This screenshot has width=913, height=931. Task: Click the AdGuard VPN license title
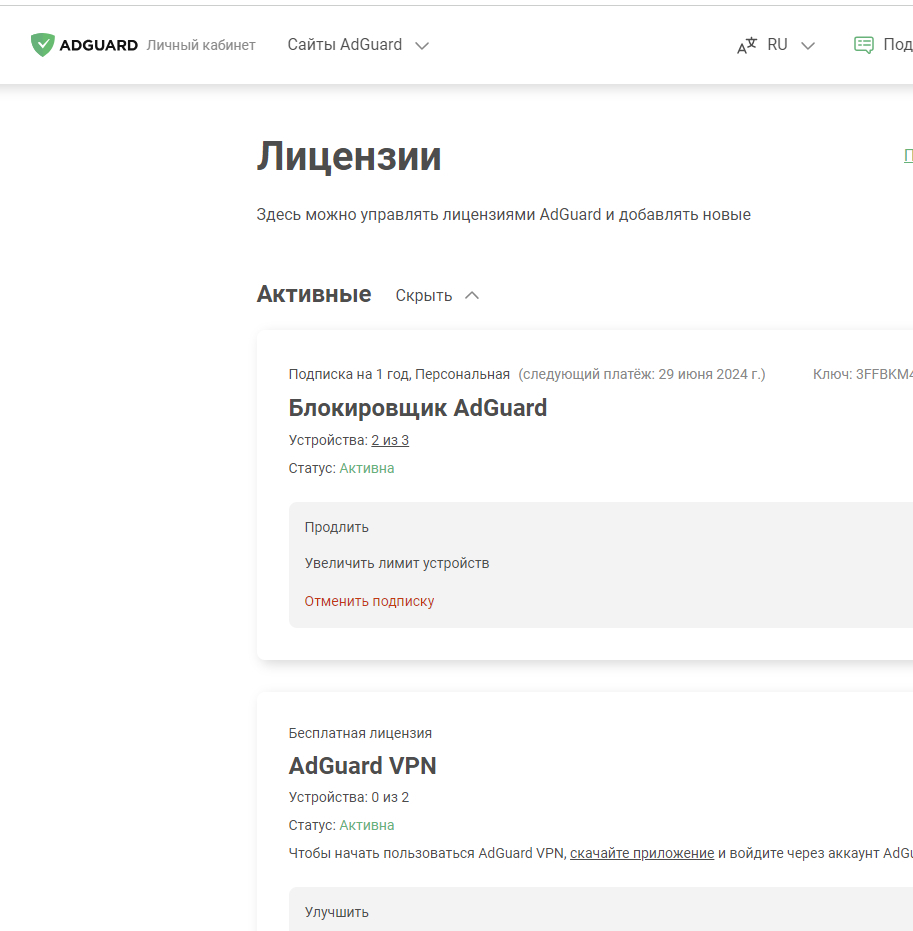[x=363, y=766]
